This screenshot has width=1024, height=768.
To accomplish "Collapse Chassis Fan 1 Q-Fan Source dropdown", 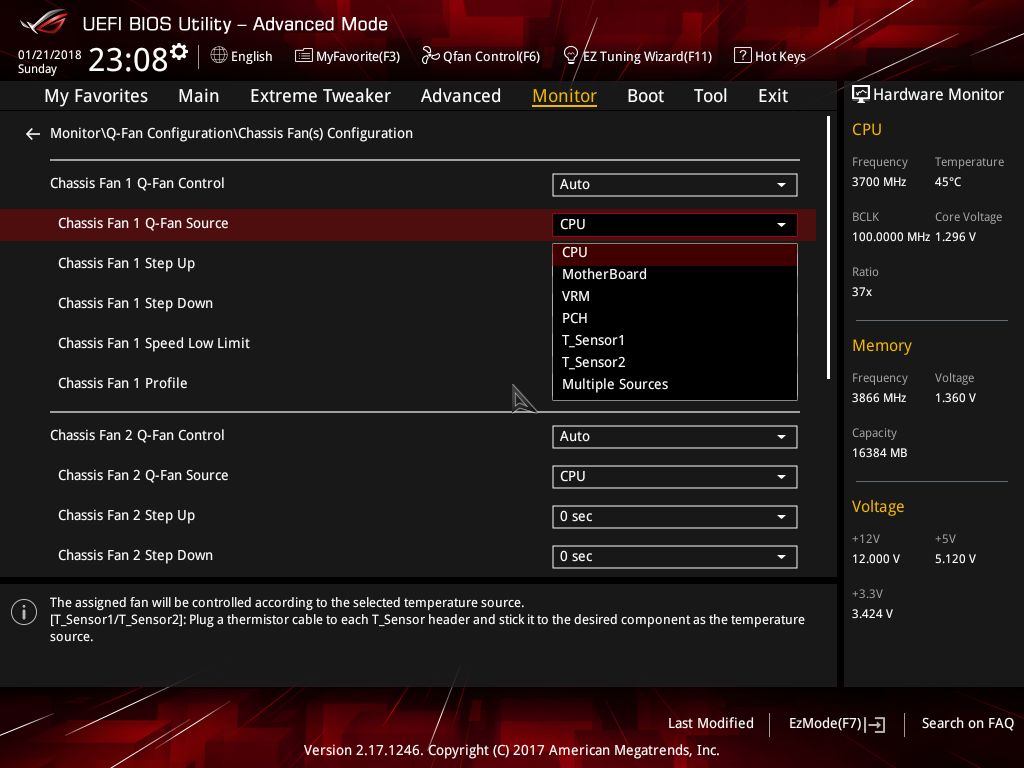I will (x=675, y=225).
